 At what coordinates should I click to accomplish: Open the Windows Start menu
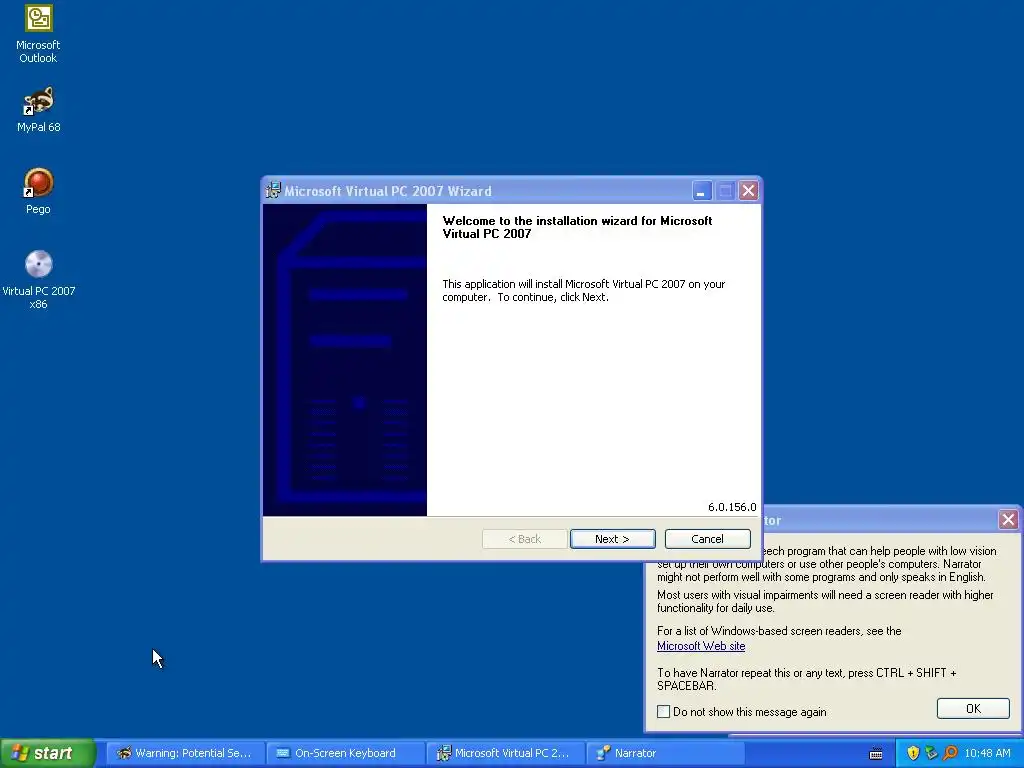pyautogui.click(x=47, y=753)
